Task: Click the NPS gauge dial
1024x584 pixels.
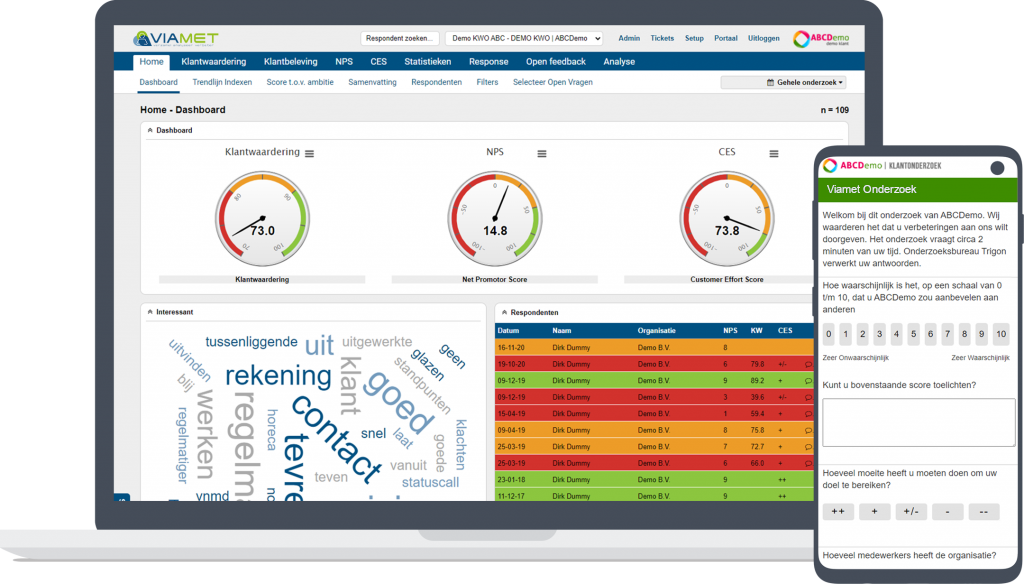Action: [x=494, y=219]
